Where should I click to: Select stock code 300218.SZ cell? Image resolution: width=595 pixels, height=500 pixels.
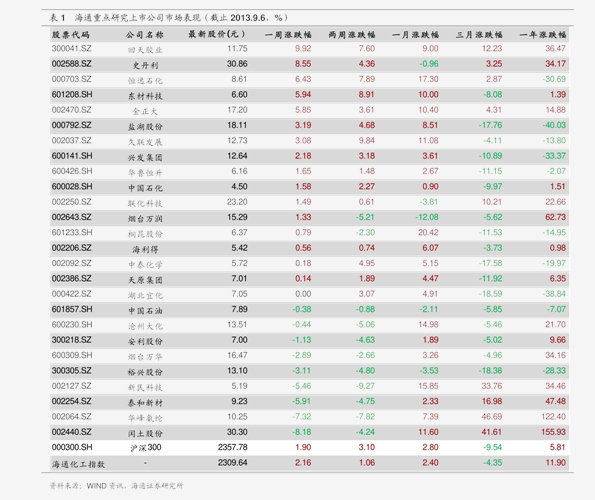71,340
